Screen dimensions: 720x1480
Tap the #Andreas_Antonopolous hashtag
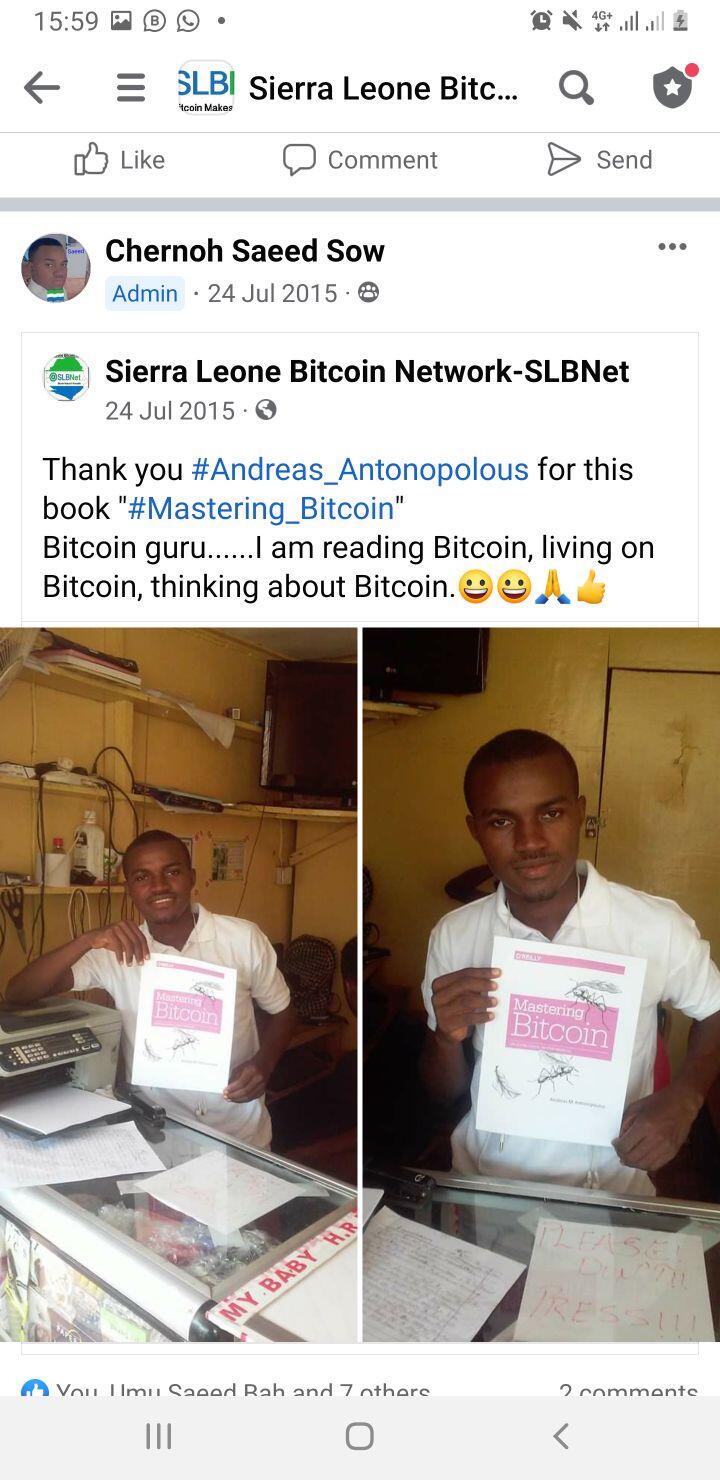tap(360, 469)
